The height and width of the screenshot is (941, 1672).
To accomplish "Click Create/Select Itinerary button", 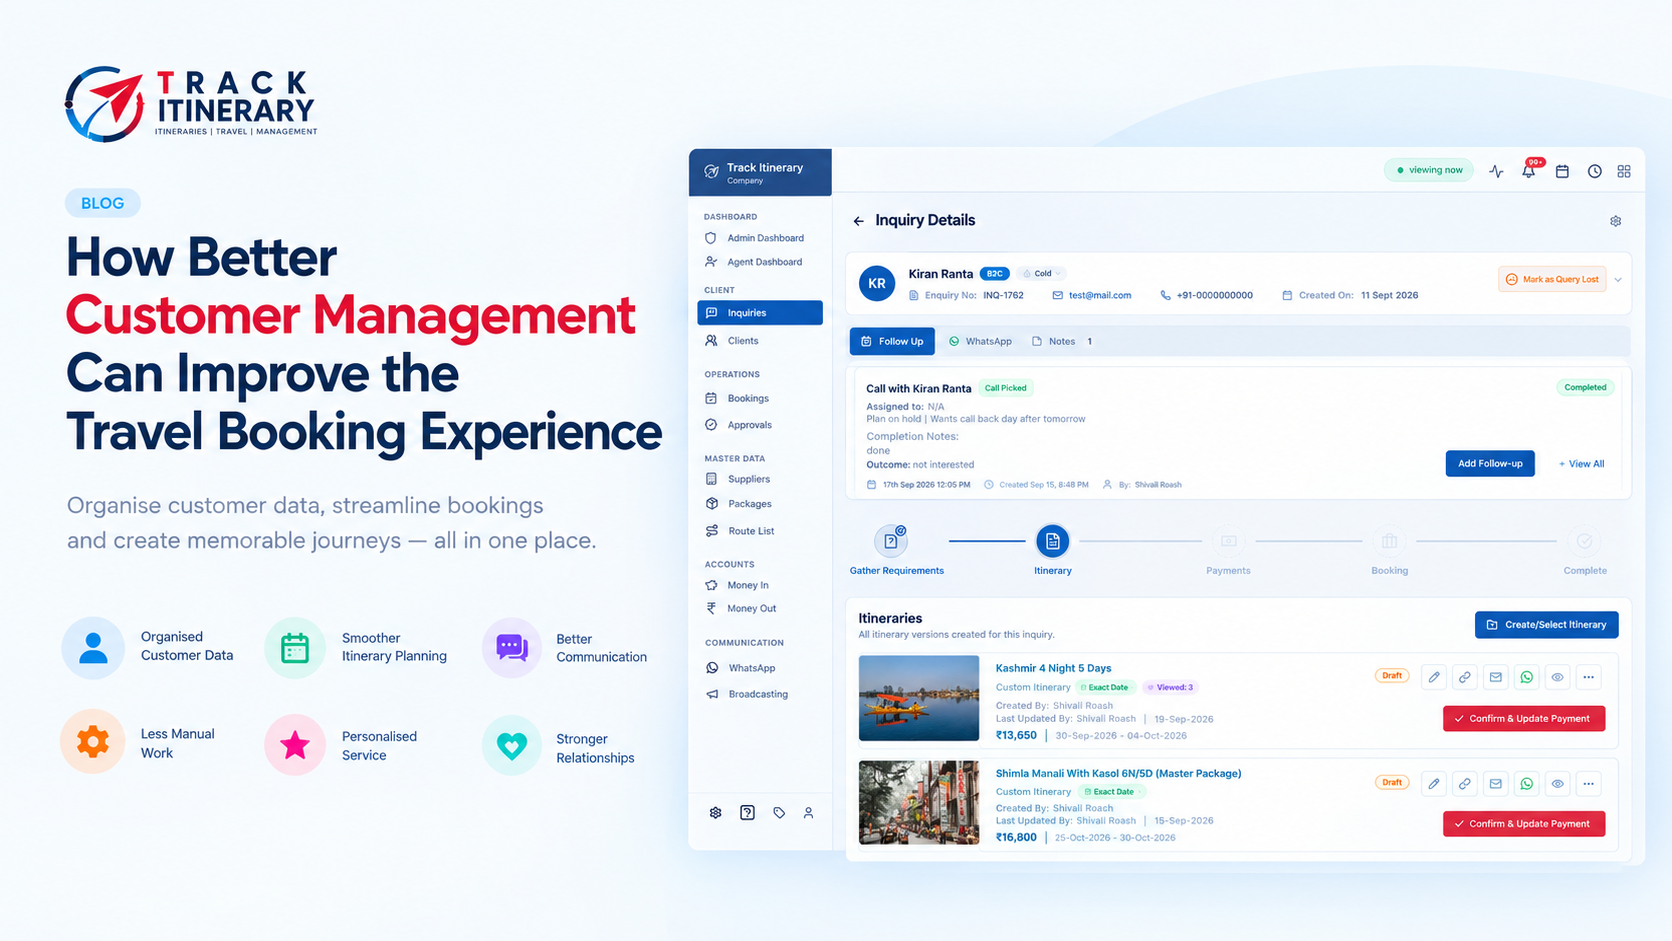I will point(1546,625).
